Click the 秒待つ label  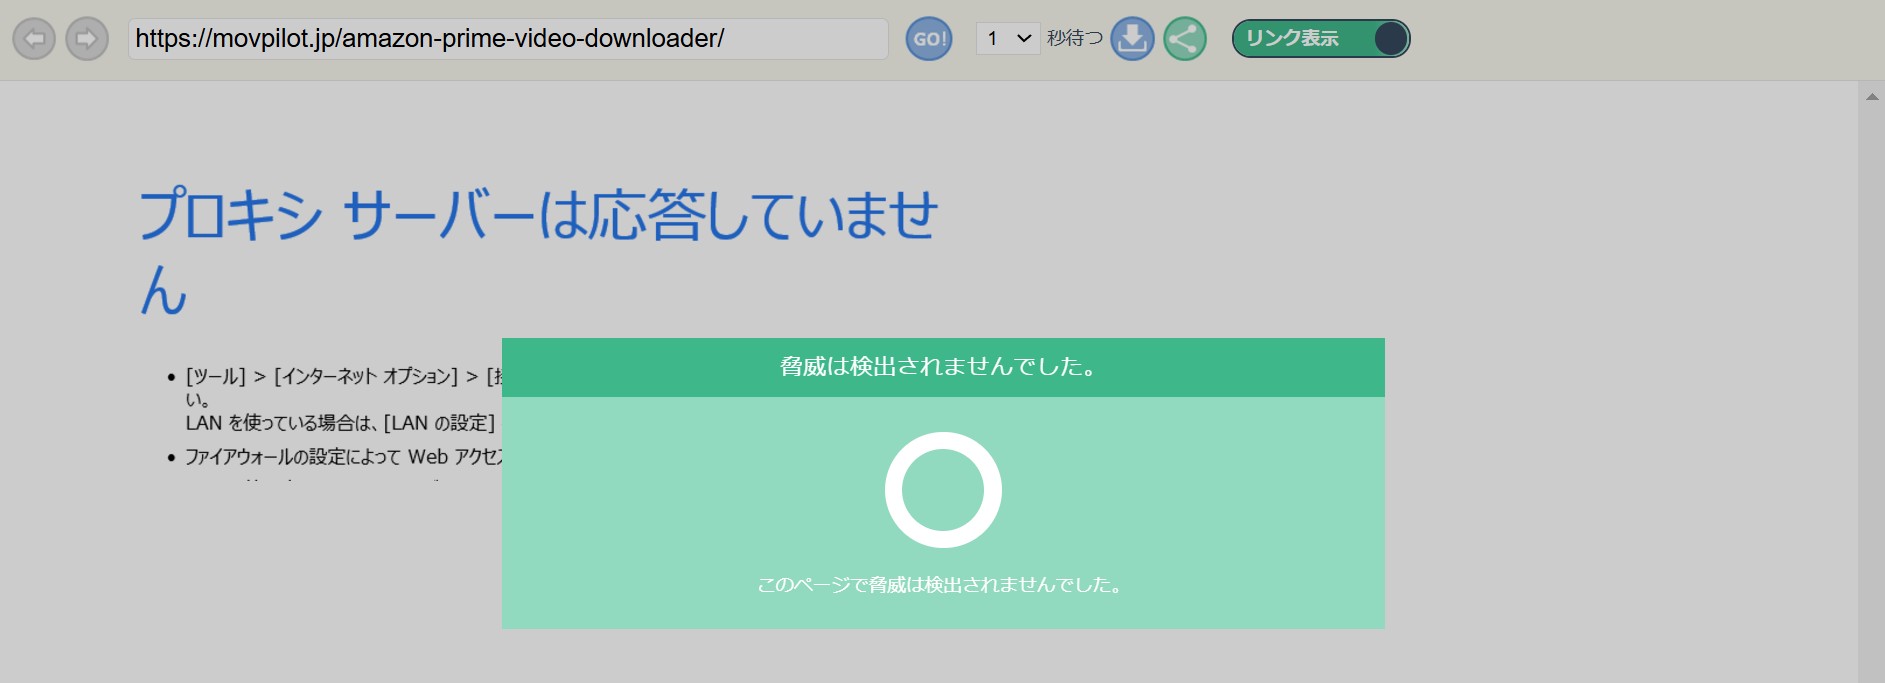[x=1075, y=38]
